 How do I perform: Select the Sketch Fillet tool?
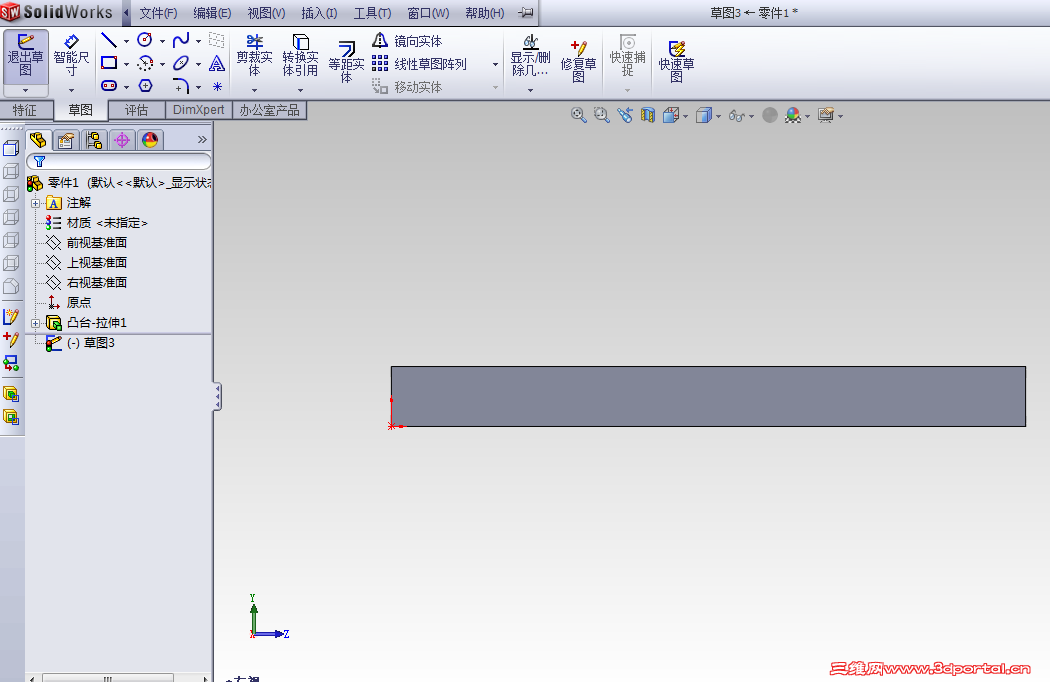point(181,86)
